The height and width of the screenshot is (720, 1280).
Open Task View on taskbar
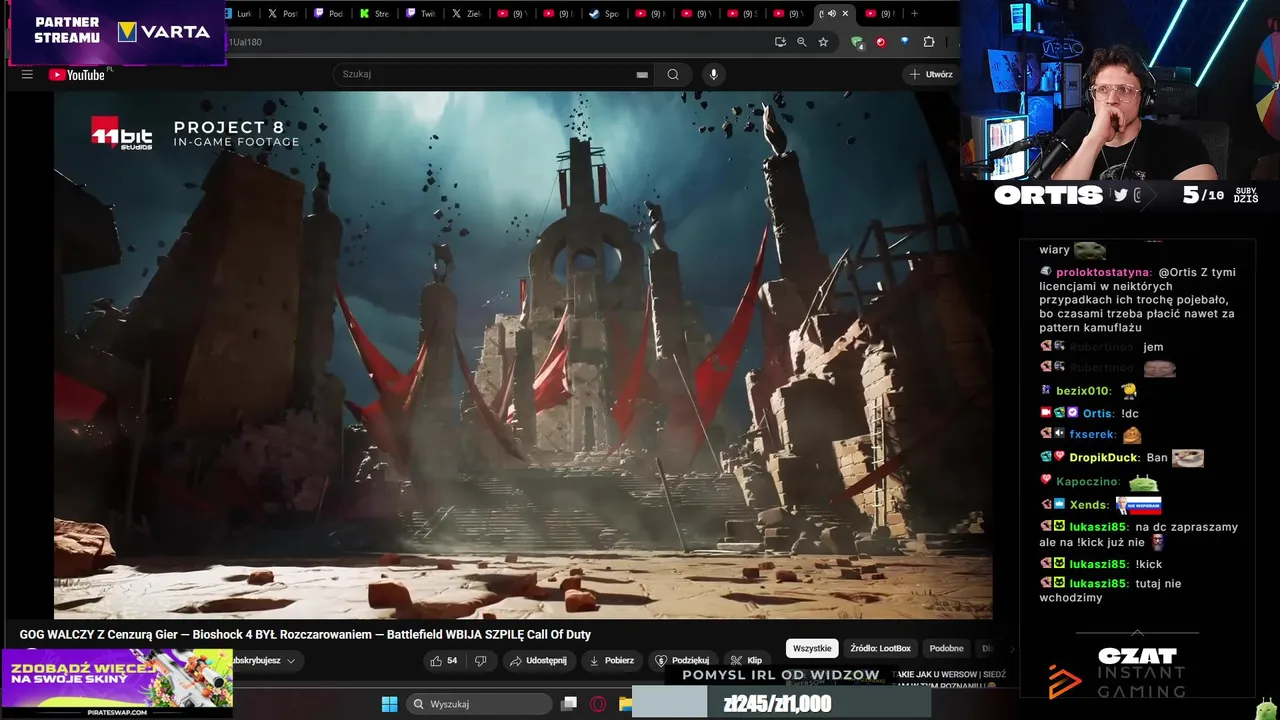(x=568, y=704)
